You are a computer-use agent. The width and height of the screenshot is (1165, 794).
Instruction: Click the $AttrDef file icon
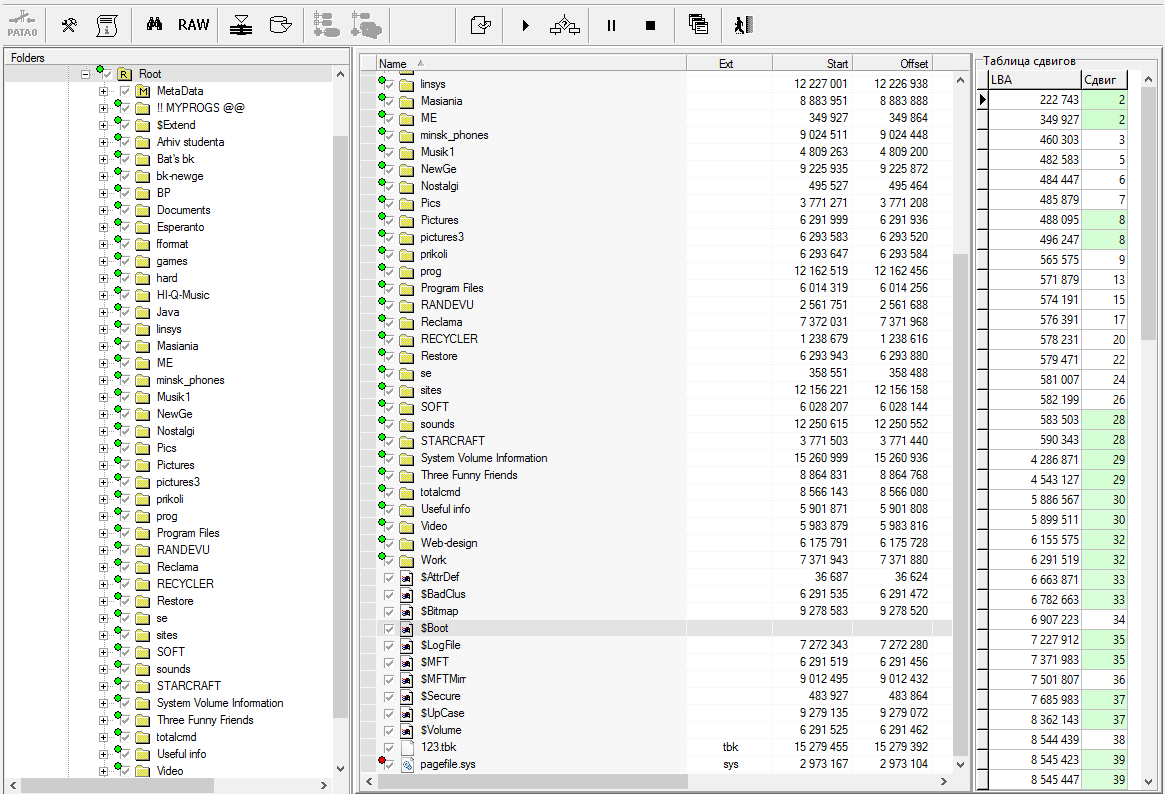(x=406, y=577)
